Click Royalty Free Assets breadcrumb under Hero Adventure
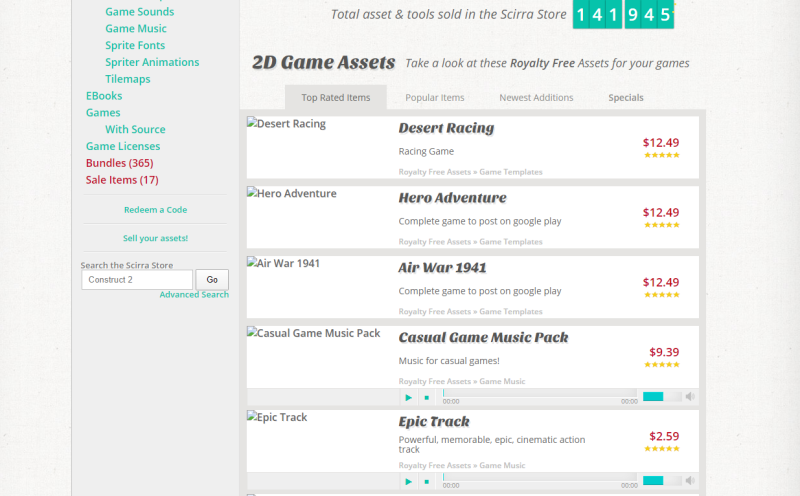800x496 pixels. tap(435, 242)
